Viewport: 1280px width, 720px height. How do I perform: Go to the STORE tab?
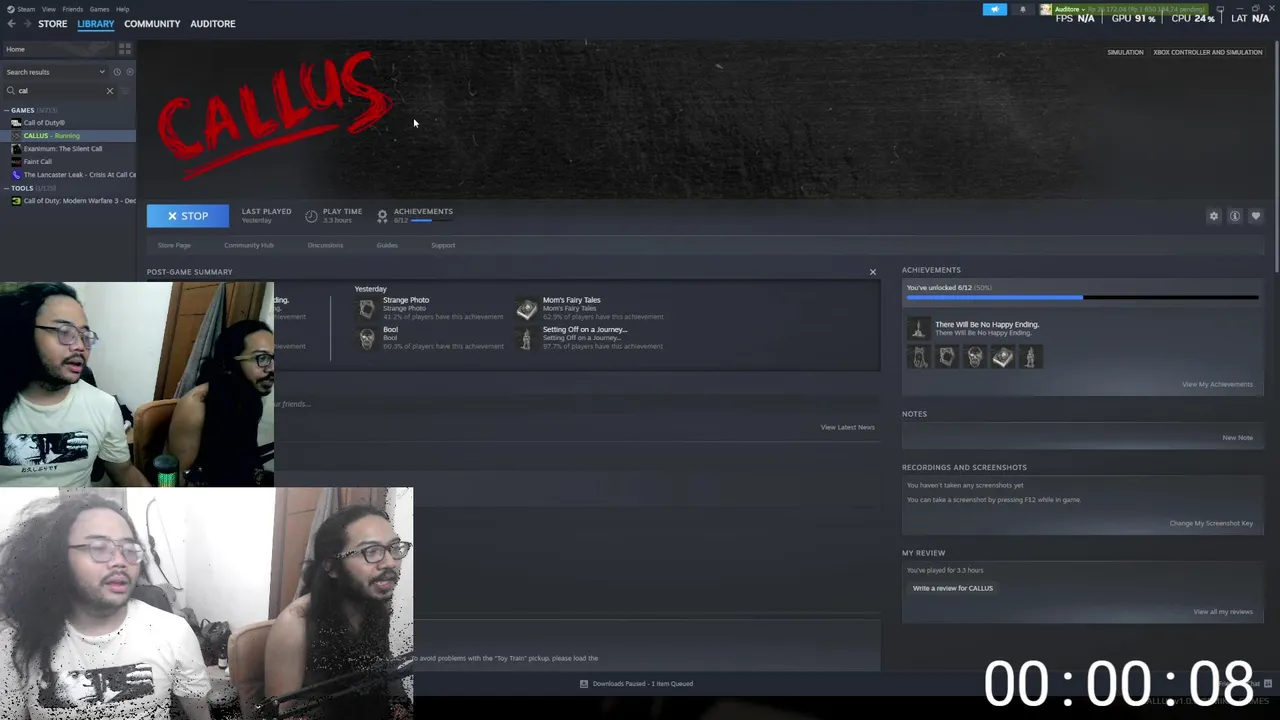coord(52,24)
